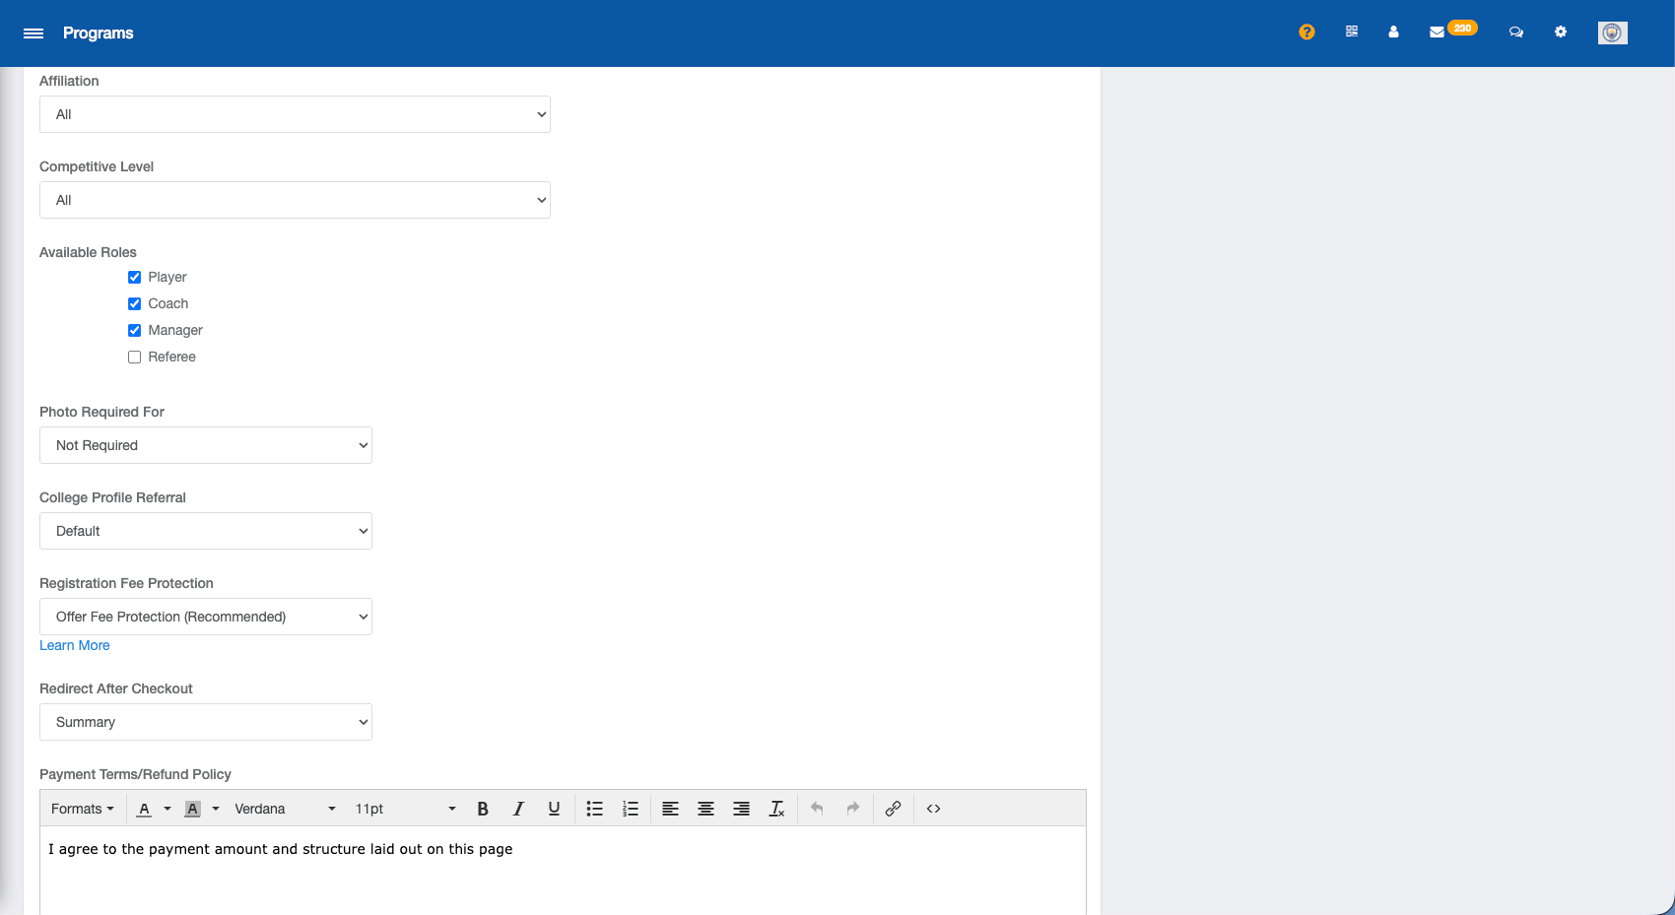Toggle underline formatting in editor
1675x915 pixels.
pyautogui.click(x=554, y=809)
